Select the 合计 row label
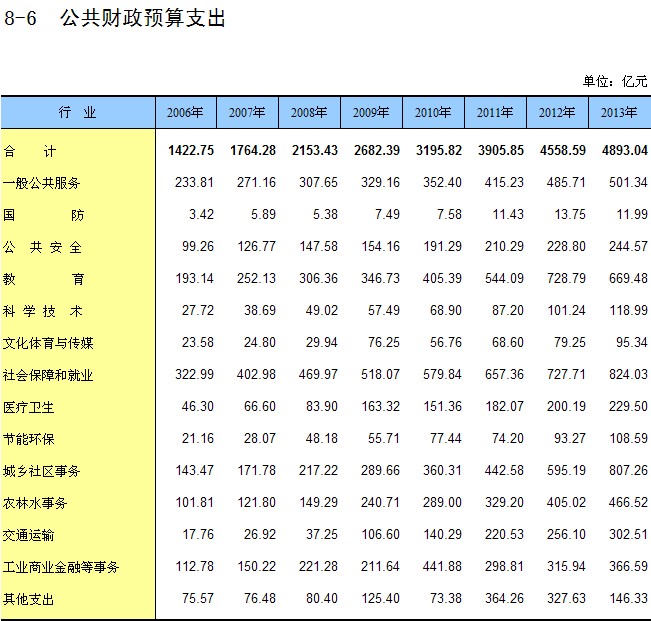Image resolution: width=651 pixels, height=621 pixels. [29, 151]
